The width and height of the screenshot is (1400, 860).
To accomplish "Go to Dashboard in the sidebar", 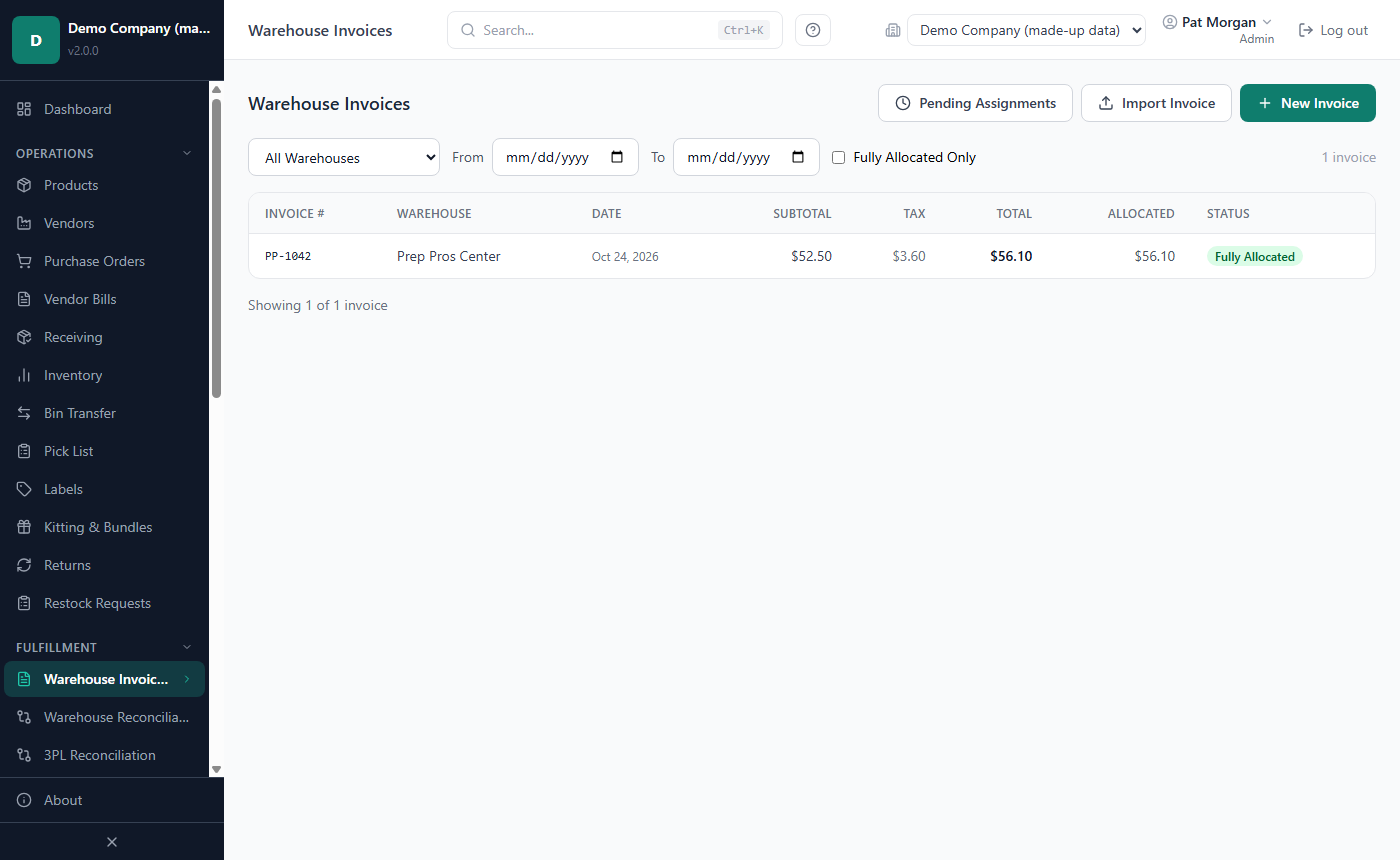I will point(104,109).
